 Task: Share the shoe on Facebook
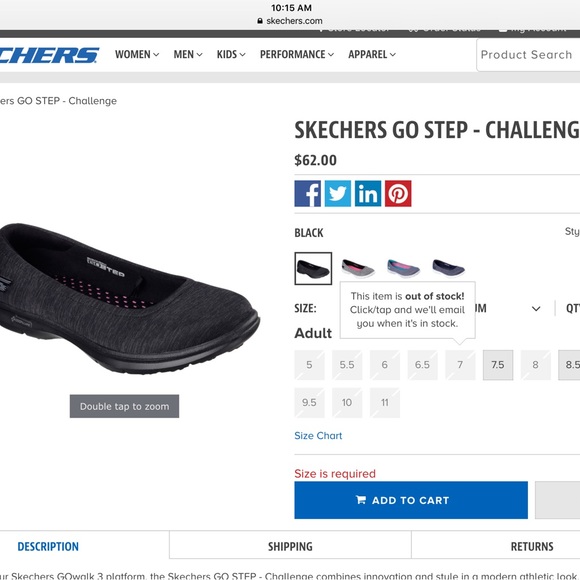[307, 193]
